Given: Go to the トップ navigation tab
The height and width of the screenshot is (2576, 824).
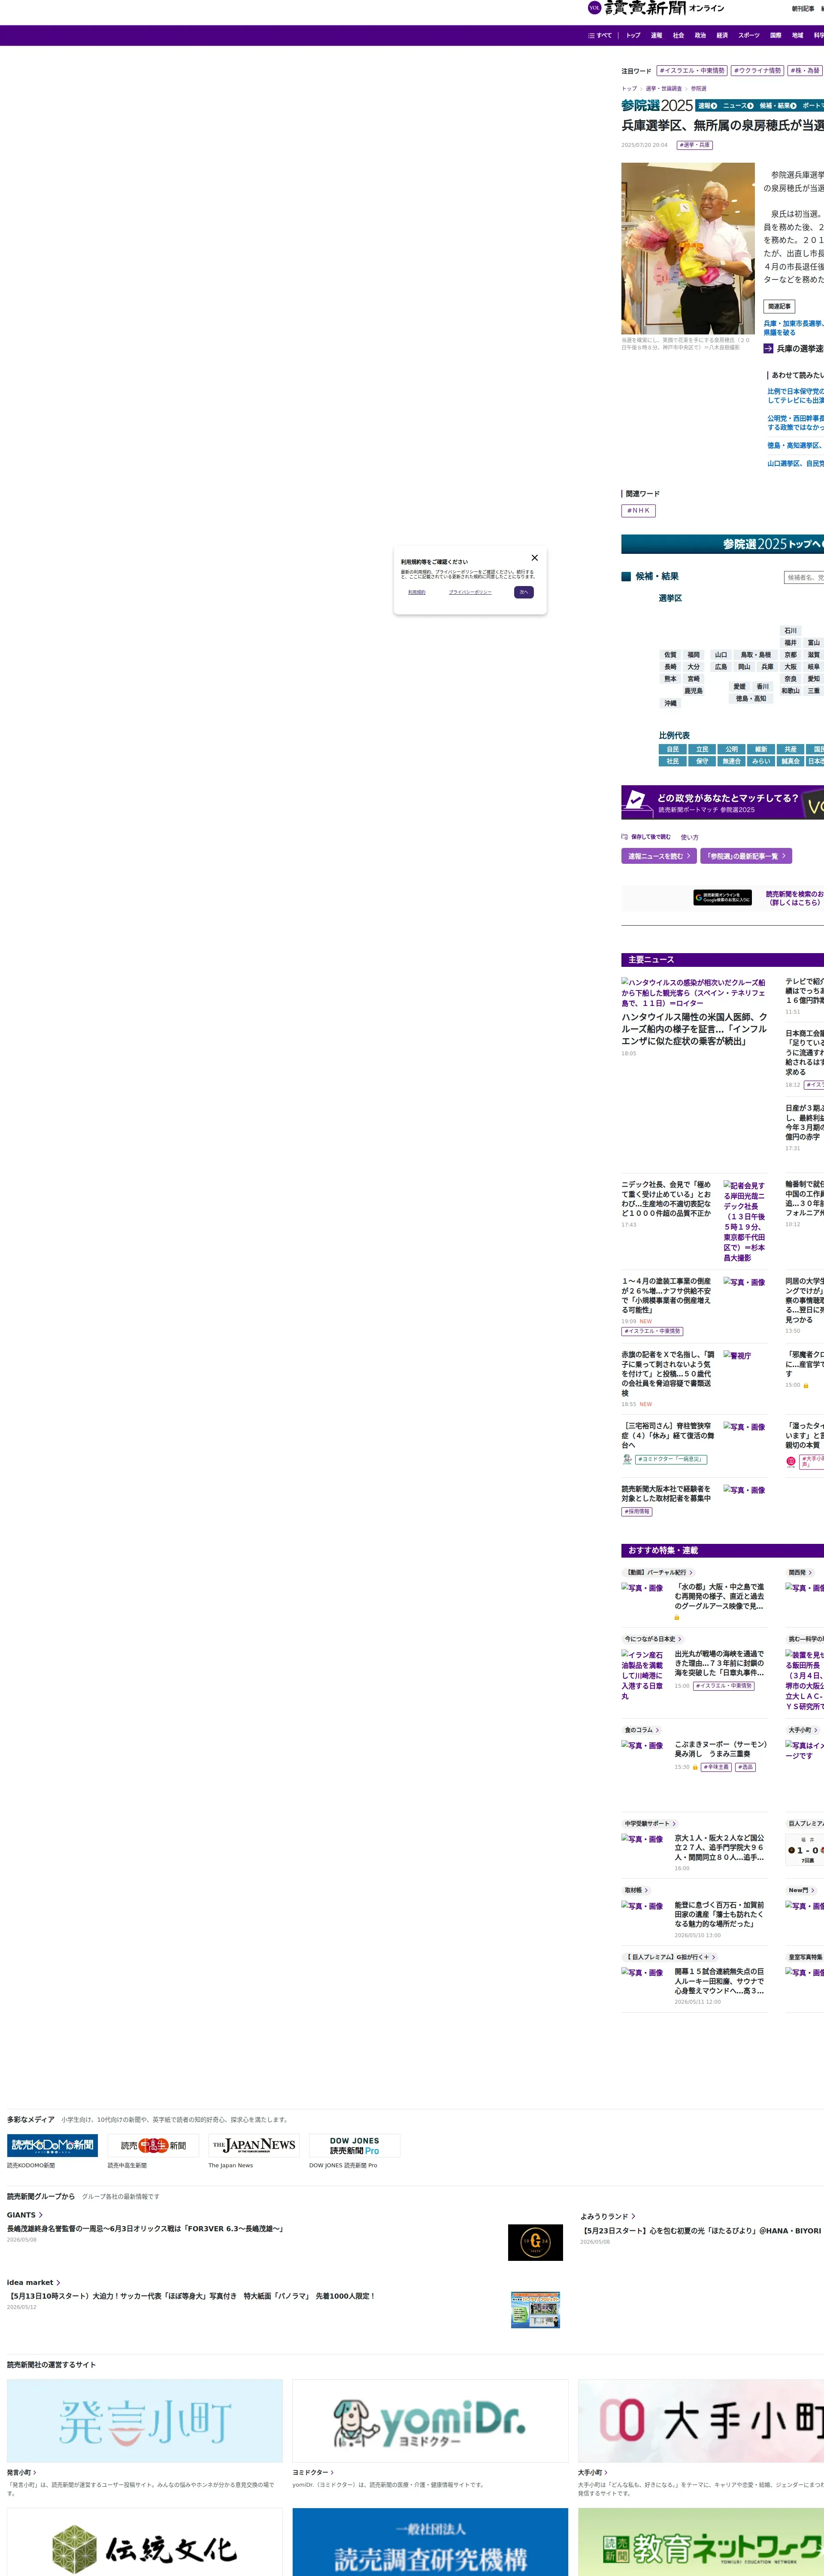Looking at the screenshot, I should 633,35.
